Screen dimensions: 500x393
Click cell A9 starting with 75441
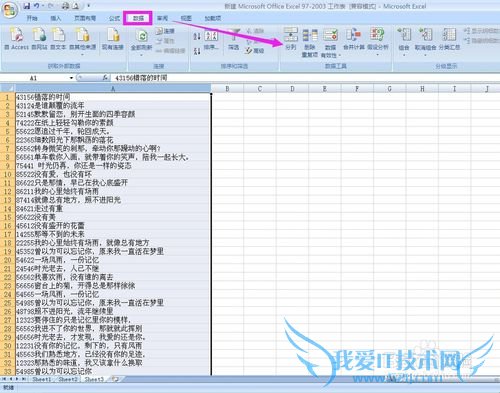[113, 166]
